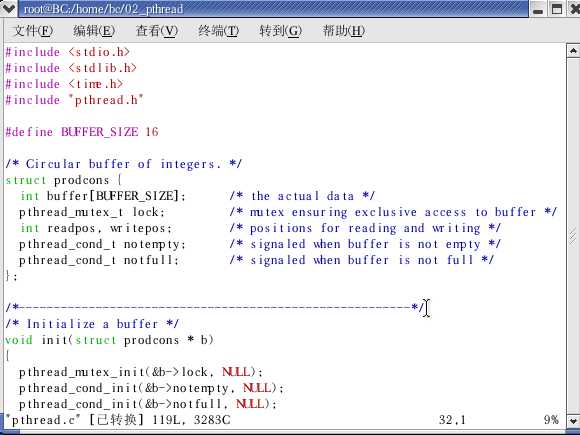Click the pthread_mutex_init(&b->lock, NULL); line

point(141,372)
